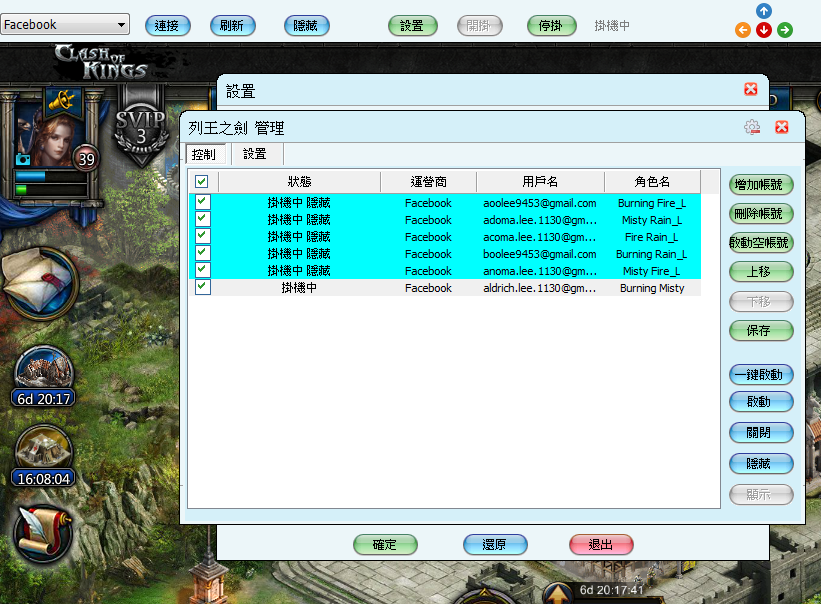Select the Facebook cell in acoma.lee.1130 row
This screenshot has height=604, width=821.
[x=428, y=237]
